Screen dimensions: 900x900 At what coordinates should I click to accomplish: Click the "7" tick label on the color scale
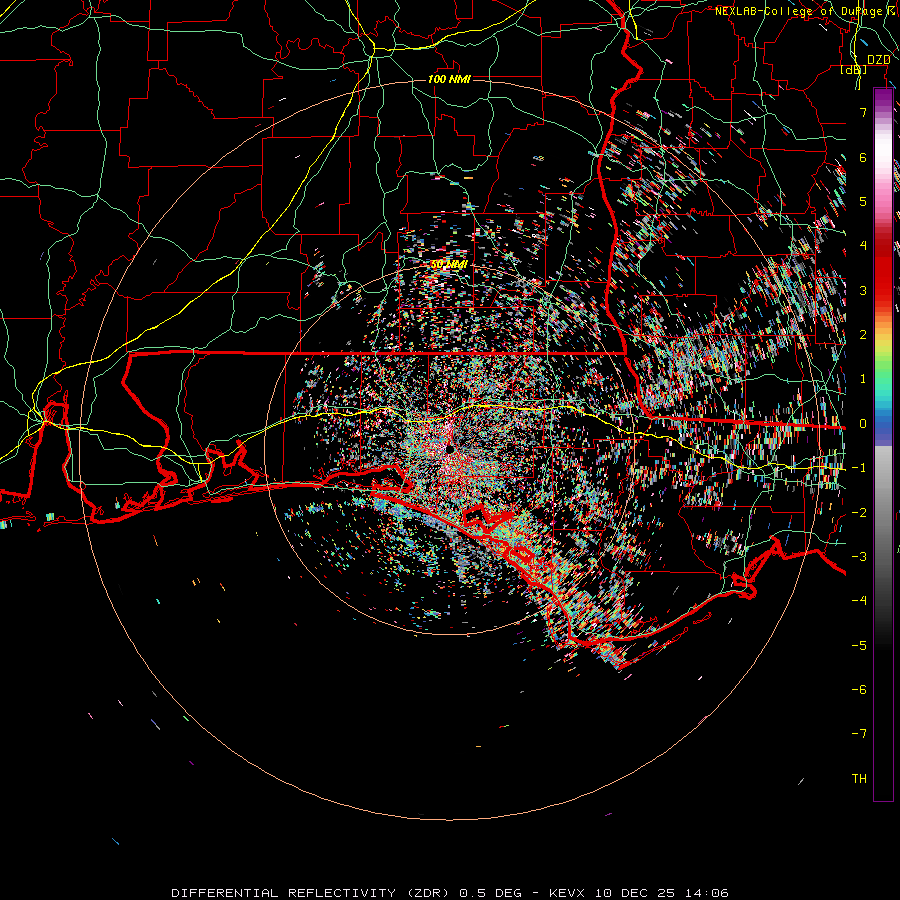[863, 112]
